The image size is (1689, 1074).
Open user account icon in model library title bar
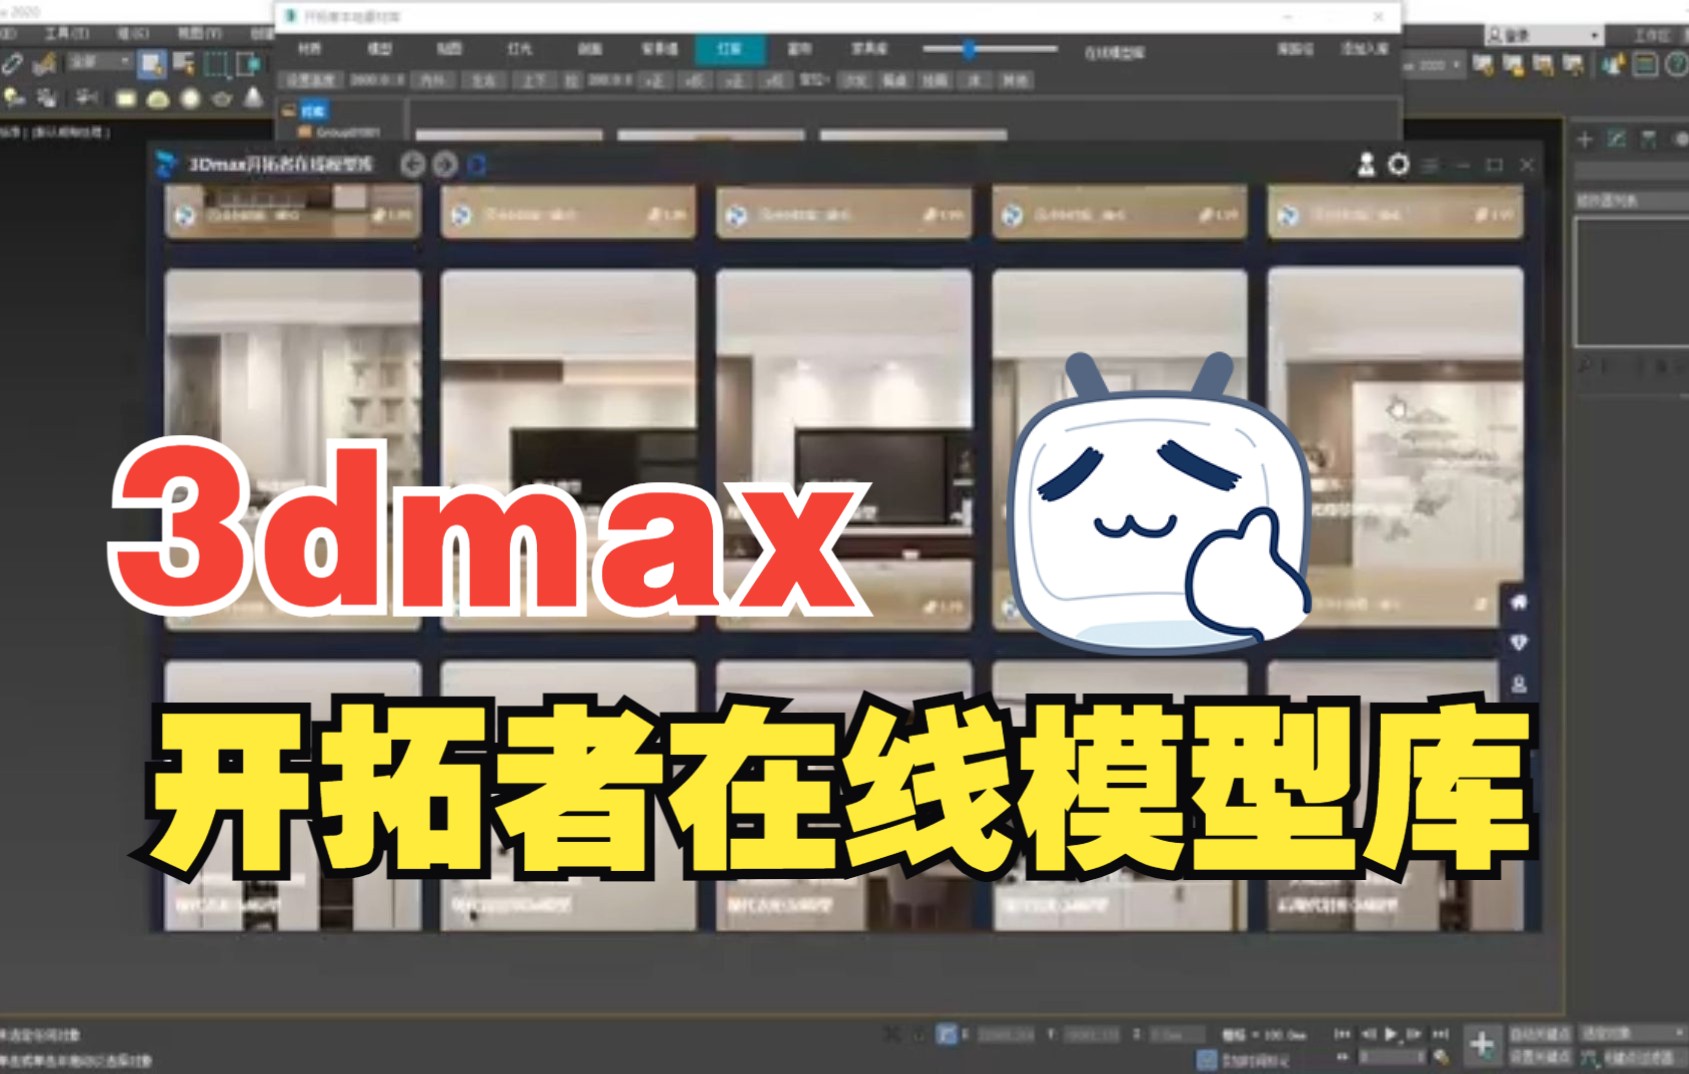pyautogui.click(x=1366, y=165)
